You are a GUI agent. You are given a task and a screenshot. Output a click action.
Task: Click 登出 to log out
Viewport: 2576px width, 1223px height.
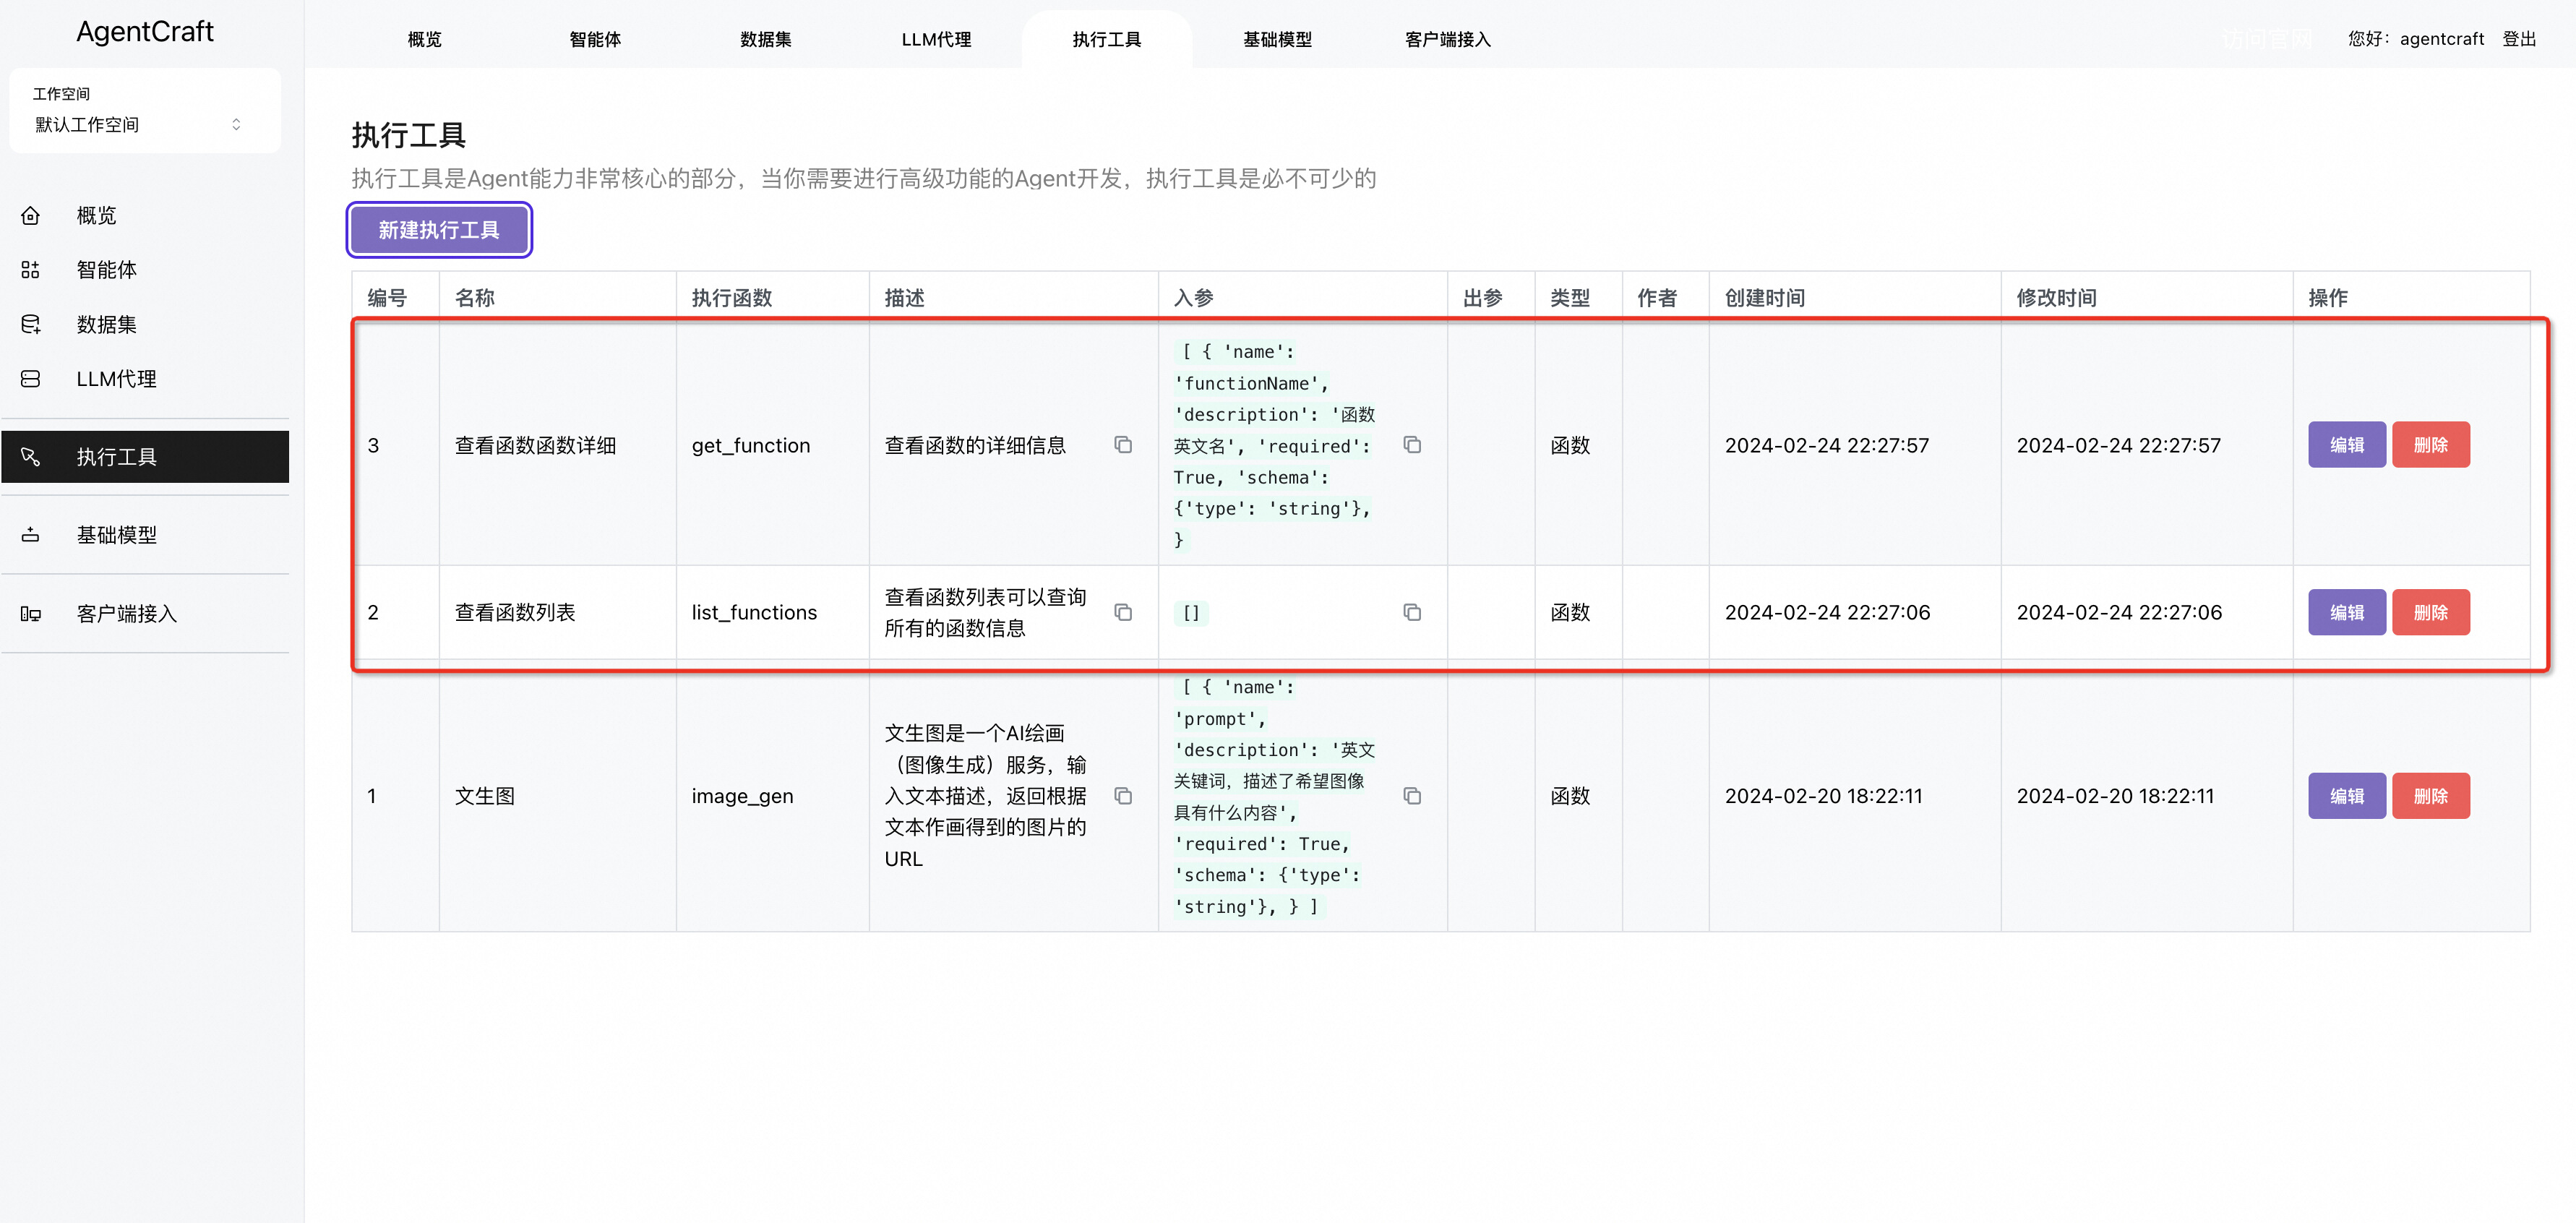pyautogui.click(x=2519, y=39)
